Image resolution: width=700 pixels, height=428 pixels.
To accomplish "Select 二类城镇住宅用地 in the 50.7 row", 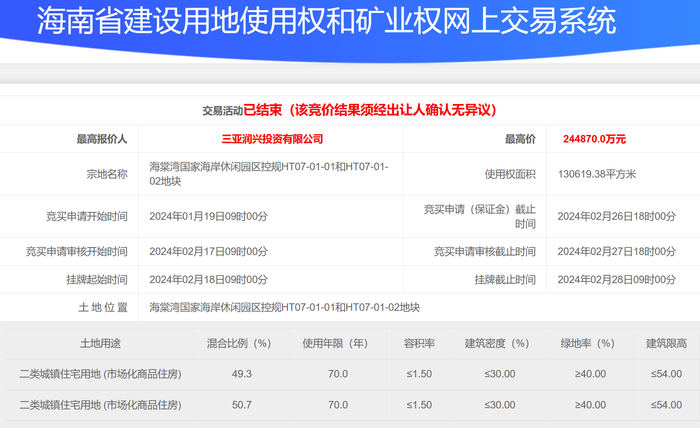I will [100, 405].
